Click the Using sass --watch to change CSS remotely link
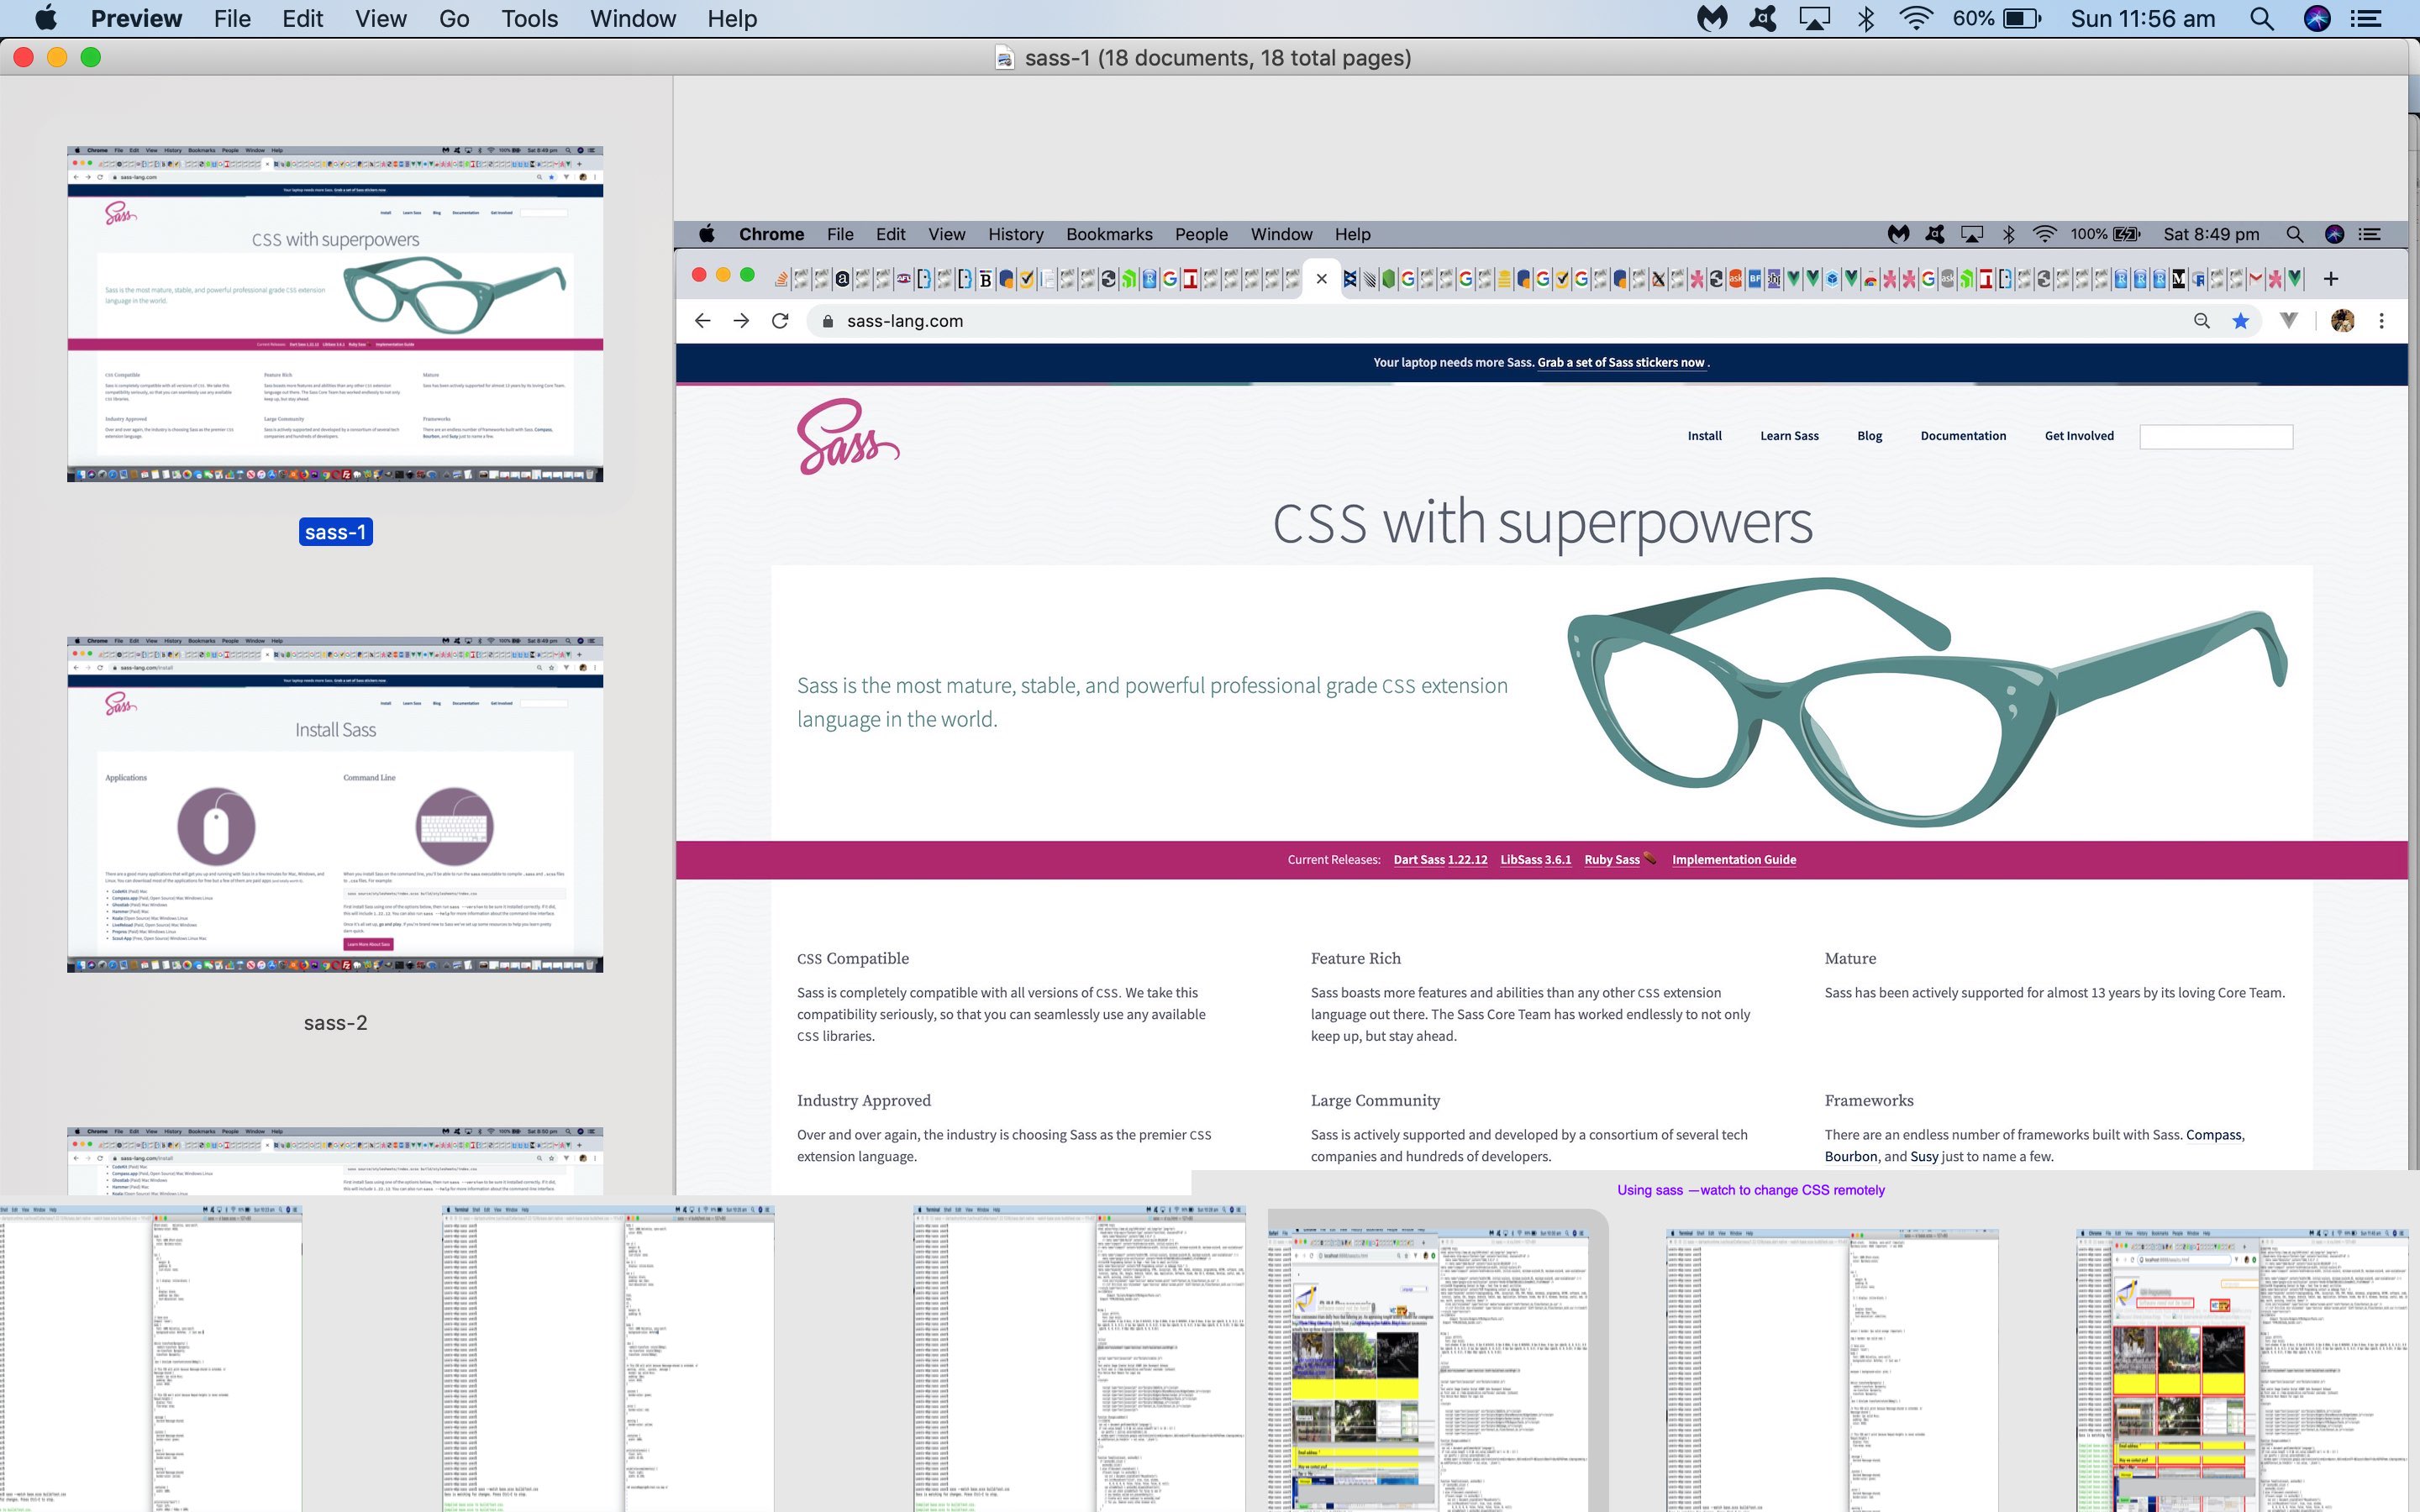 tap(1751, 1190)
